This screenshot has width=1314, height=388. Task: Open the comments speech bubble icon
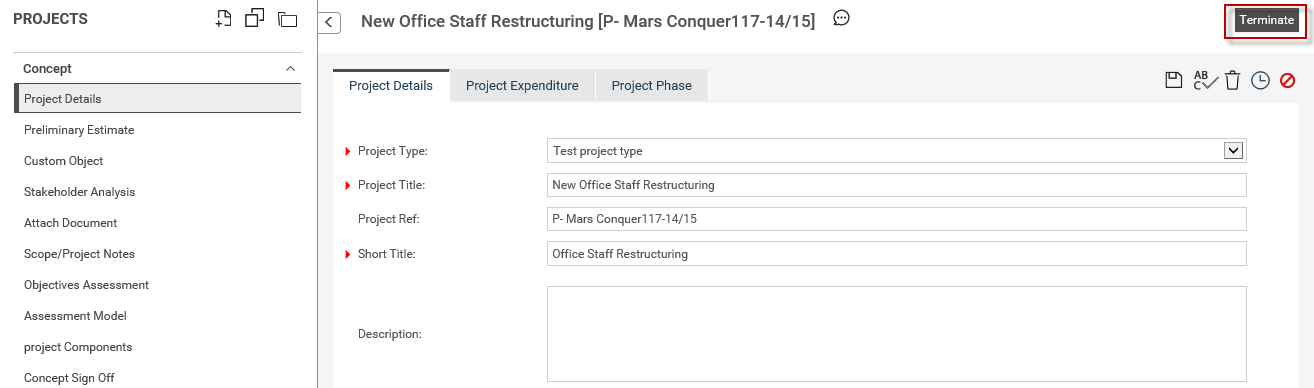pos(842,18)
